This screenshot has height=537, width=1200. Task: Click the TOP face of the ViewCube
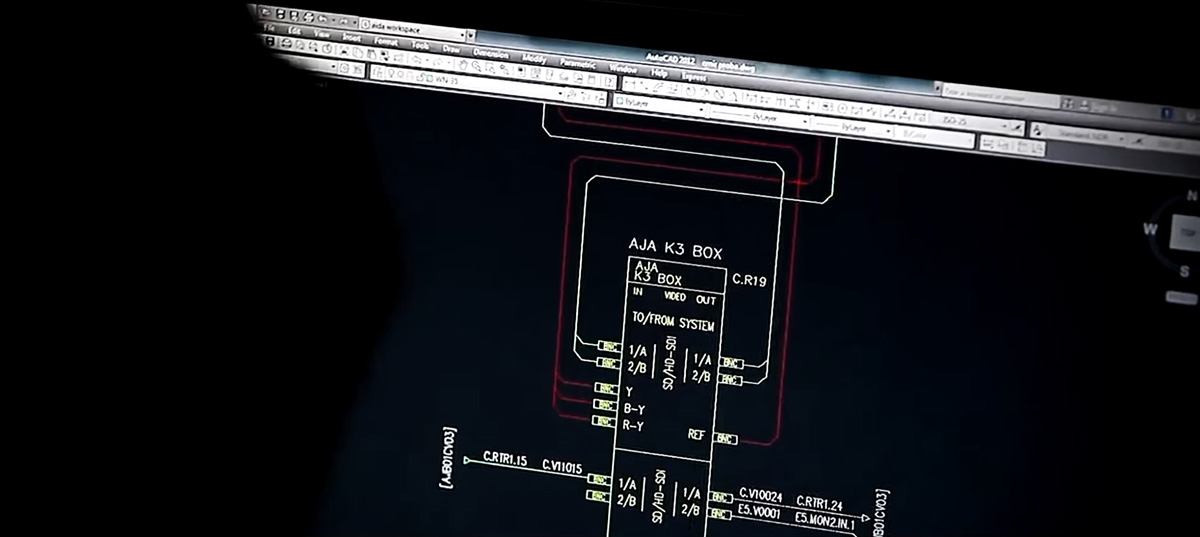[1187, 232]
